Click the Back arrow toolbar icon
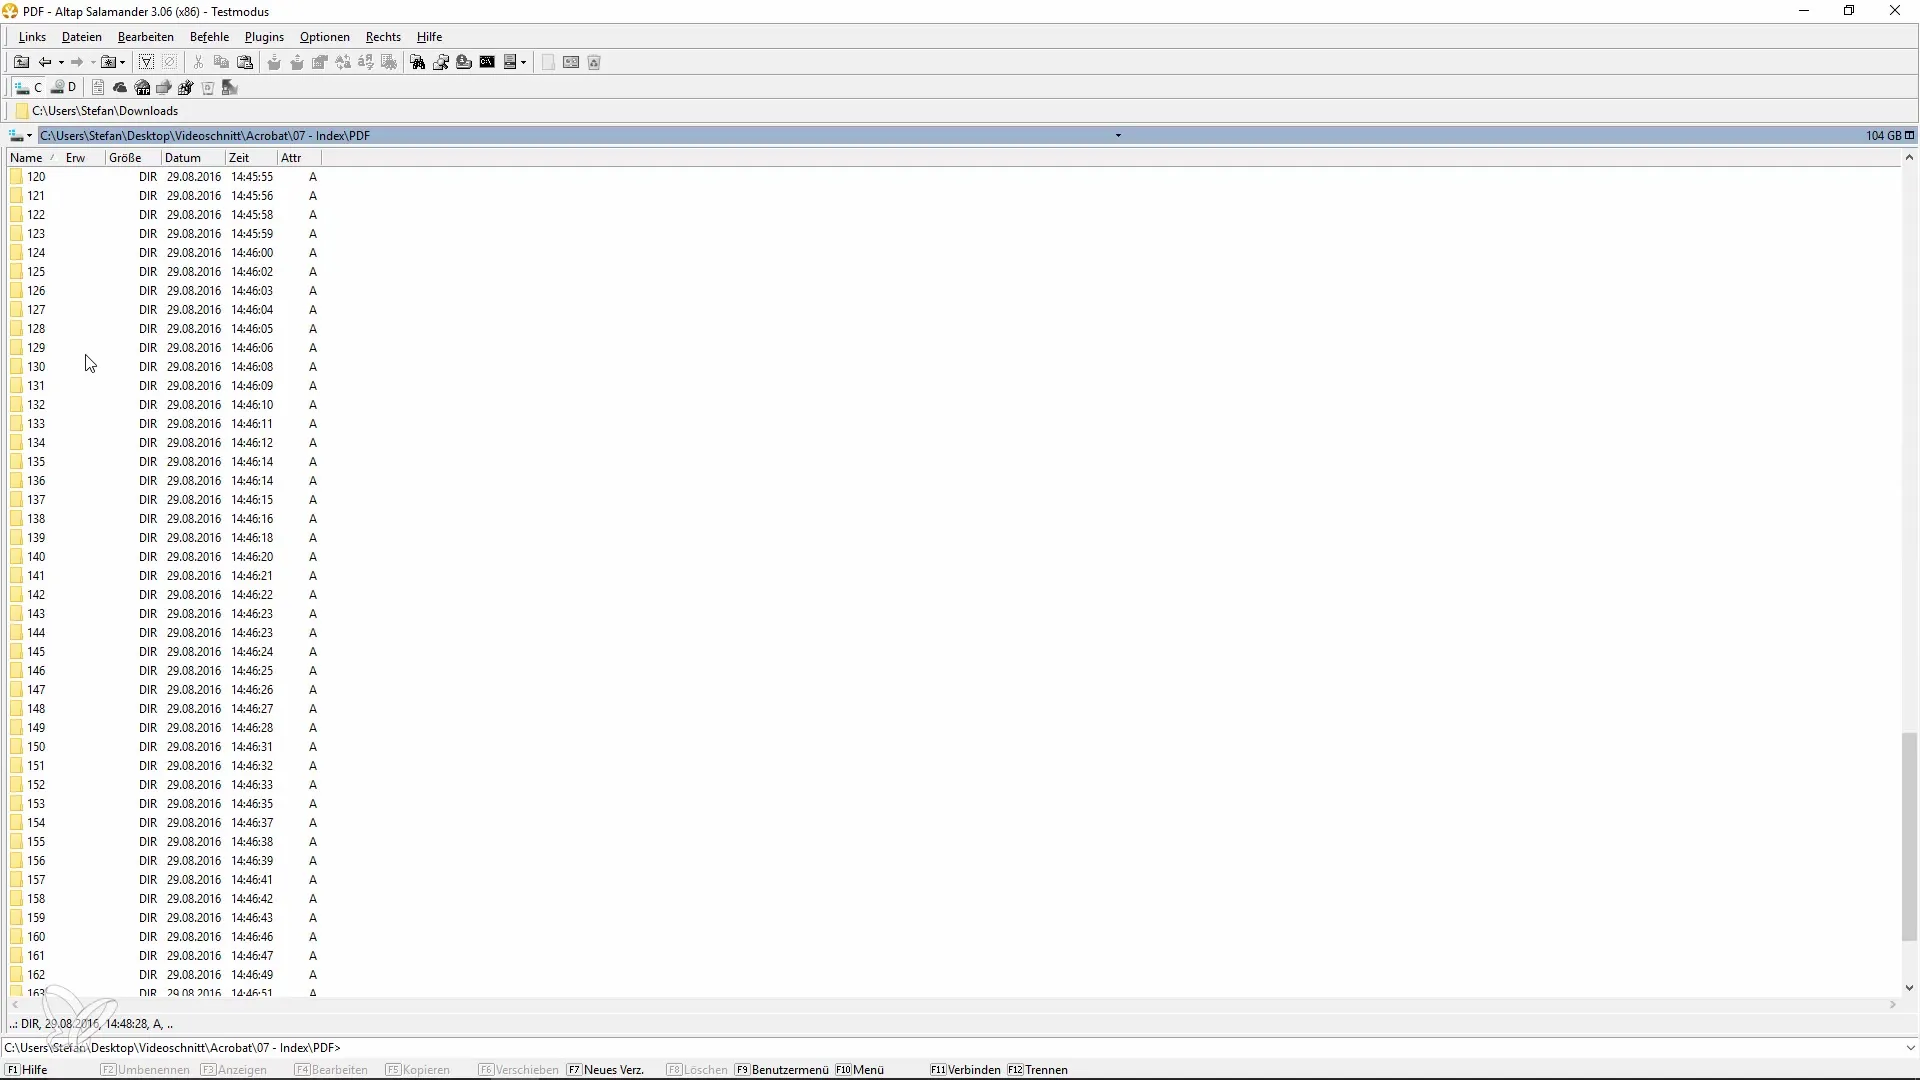The width and height of the screenshot is (1920, 1080). [45, 62]
